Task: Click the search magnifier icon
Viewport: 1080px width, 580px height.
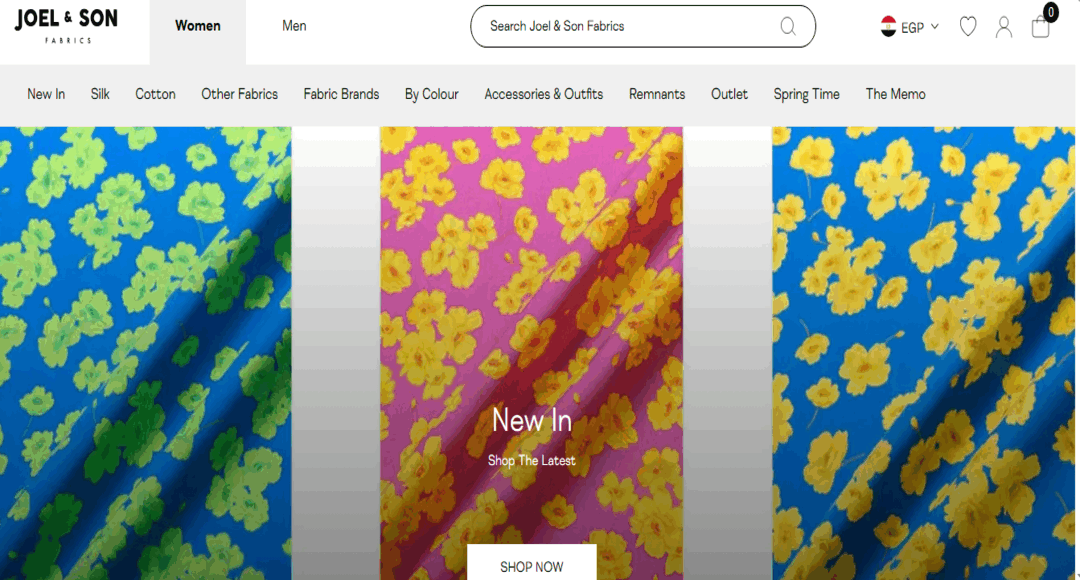Action: click(x=788, y=26)
